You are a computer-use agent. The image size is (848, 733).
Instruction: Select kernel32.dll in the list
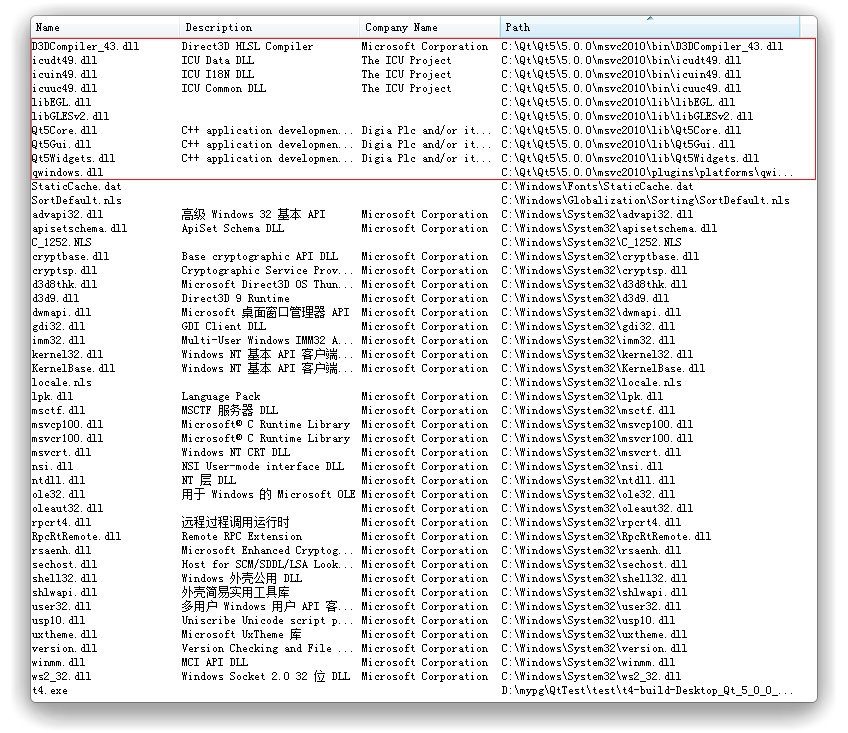pyautogui.click(x=67, y=355)
